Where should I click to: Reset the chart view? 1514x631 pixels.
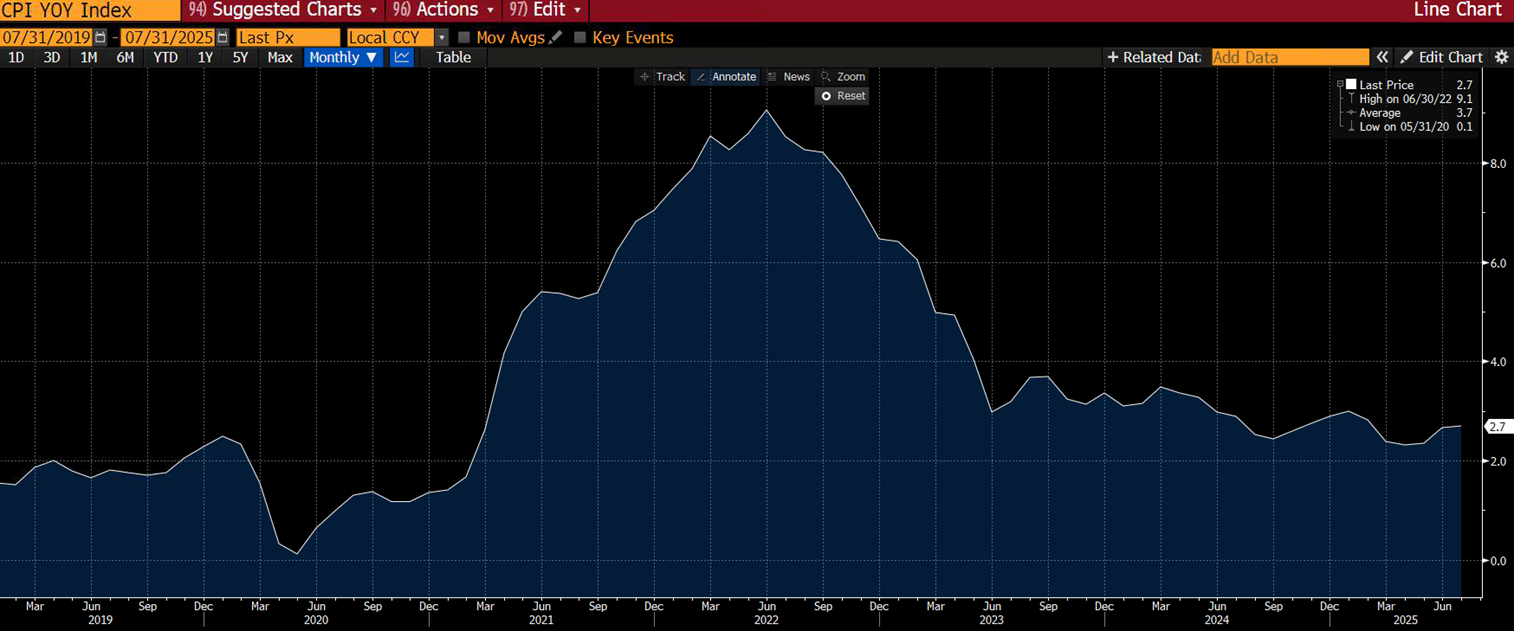click(842, 96)
